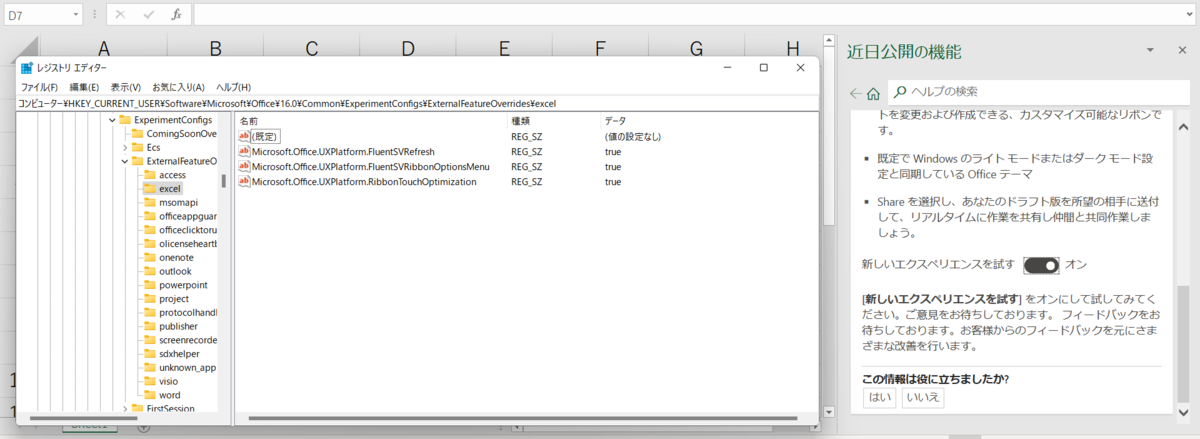This screenshot has width=1200, height=439.
Task: Select the officeappguard key folder
Action: click(180, 216)
